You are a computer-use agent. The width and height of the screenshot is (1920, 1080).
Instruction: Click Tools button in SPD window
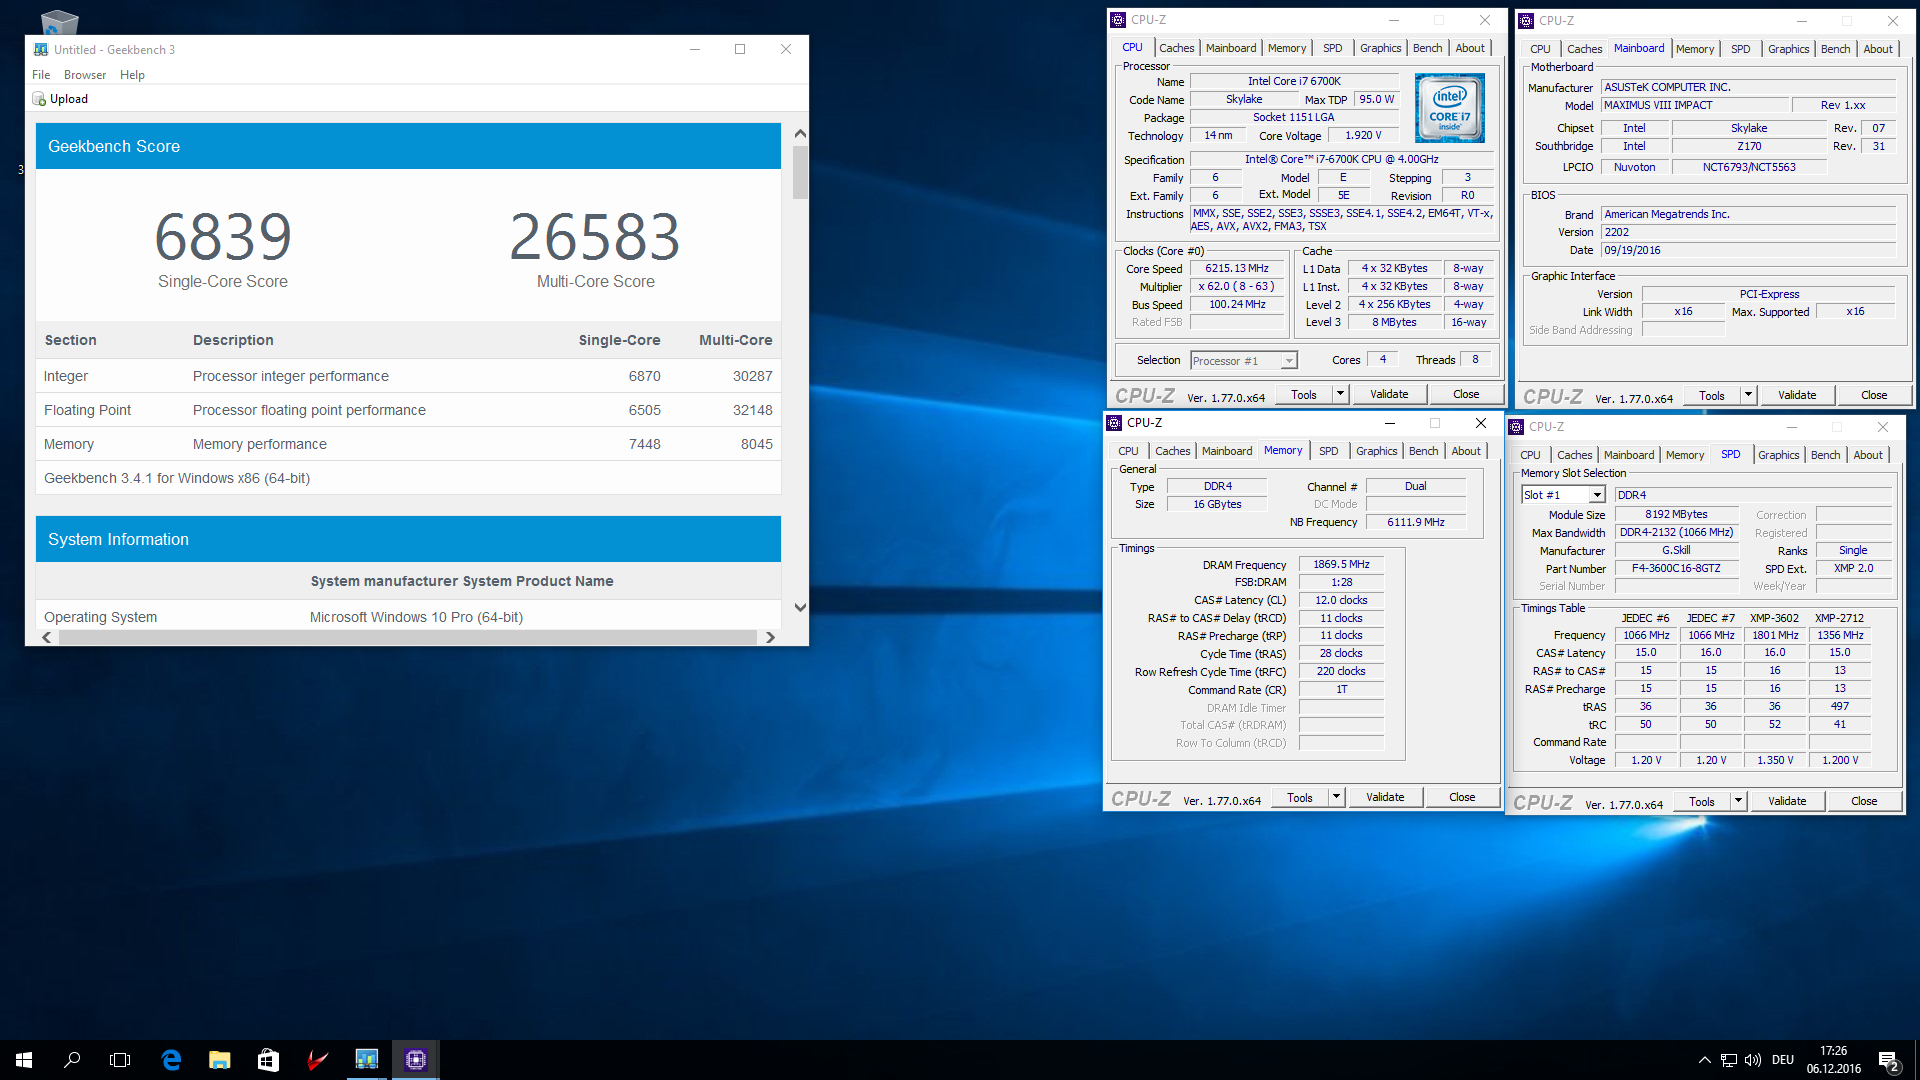coord(1702,801)
